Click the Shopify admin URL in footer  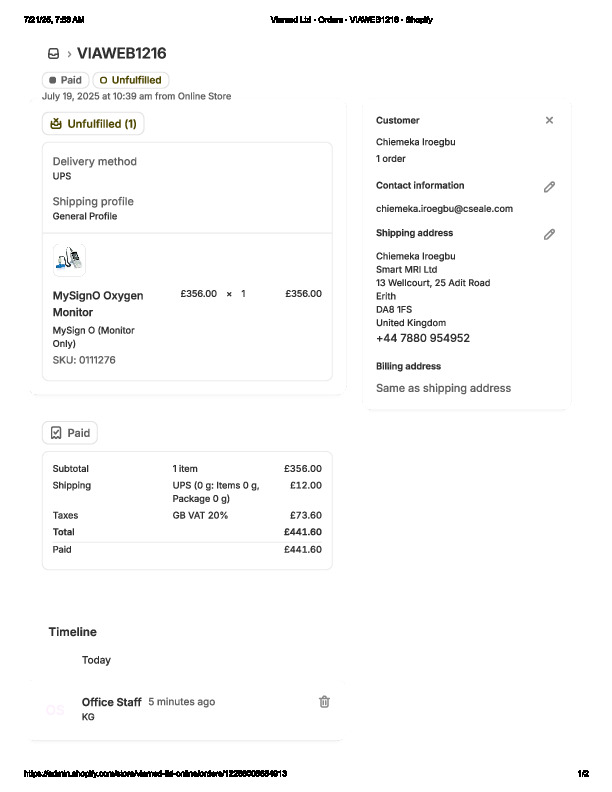click(x=155, y=774)
